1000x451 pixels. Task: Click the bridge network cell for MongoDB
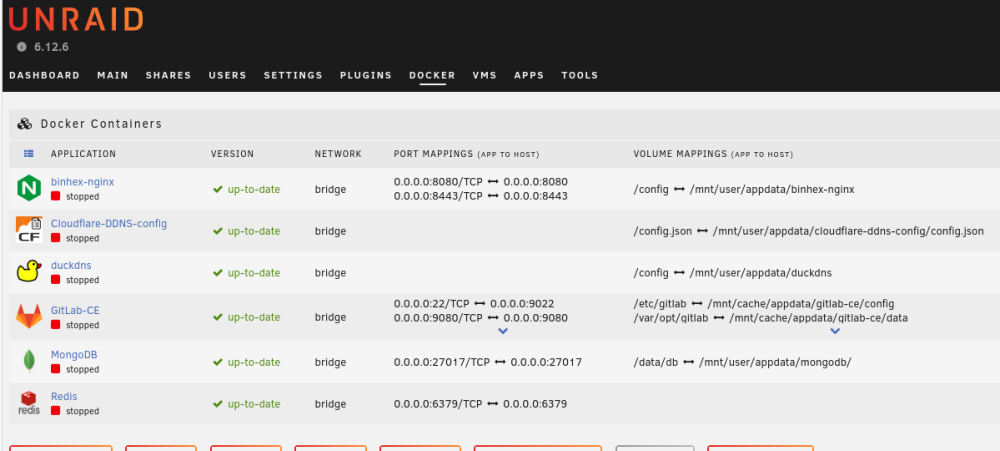click(x=330, y=362)
